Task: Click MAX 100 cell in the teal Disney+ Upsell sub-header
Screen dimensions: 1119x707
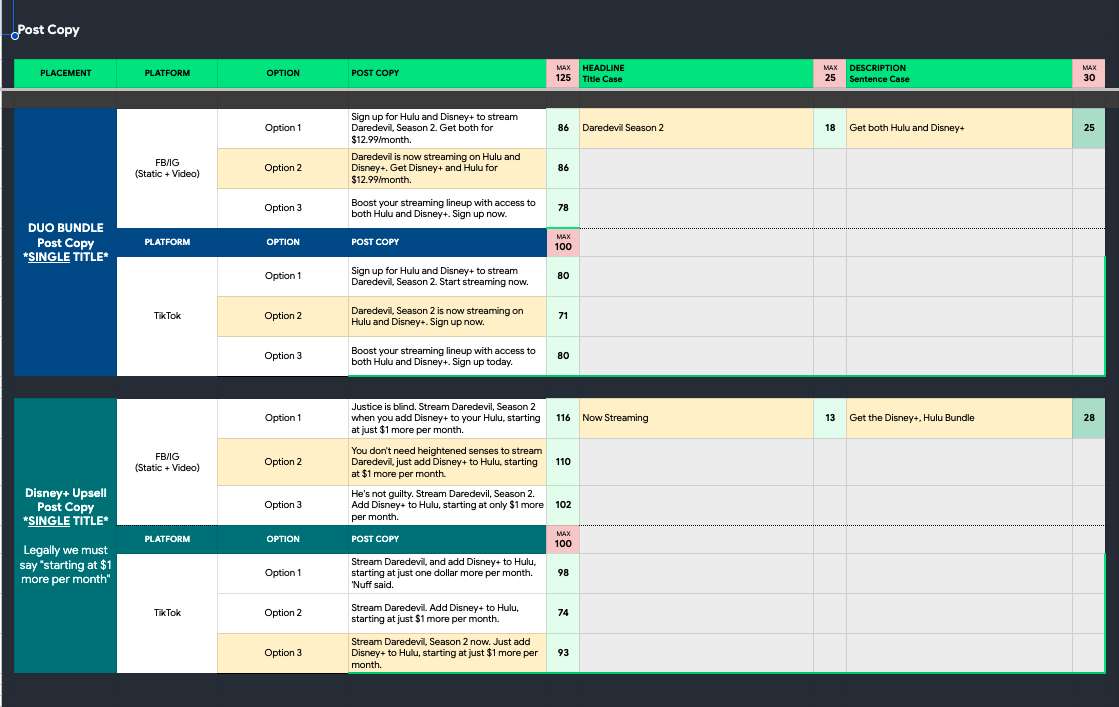Action: coord(563,539)
